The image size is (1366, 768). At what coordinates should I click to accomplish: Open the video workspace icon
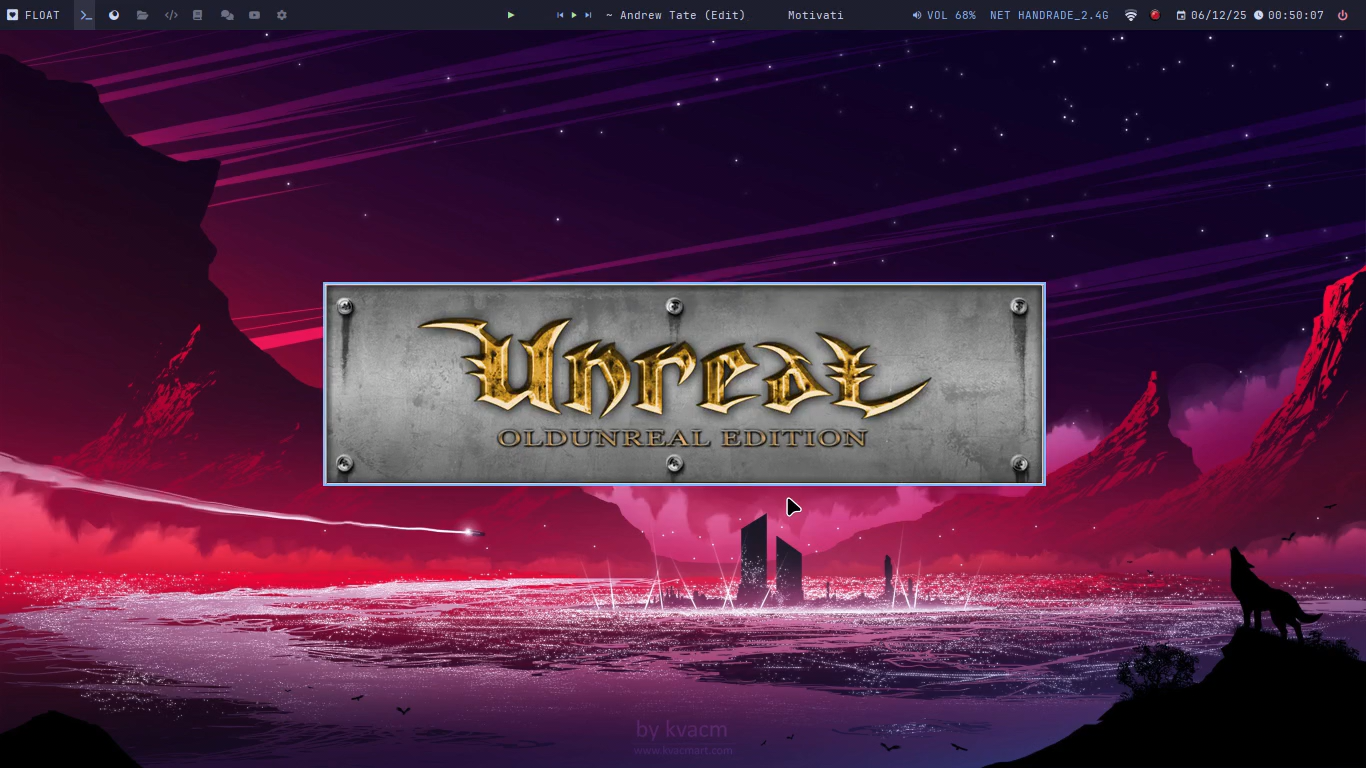pos(255,15)
